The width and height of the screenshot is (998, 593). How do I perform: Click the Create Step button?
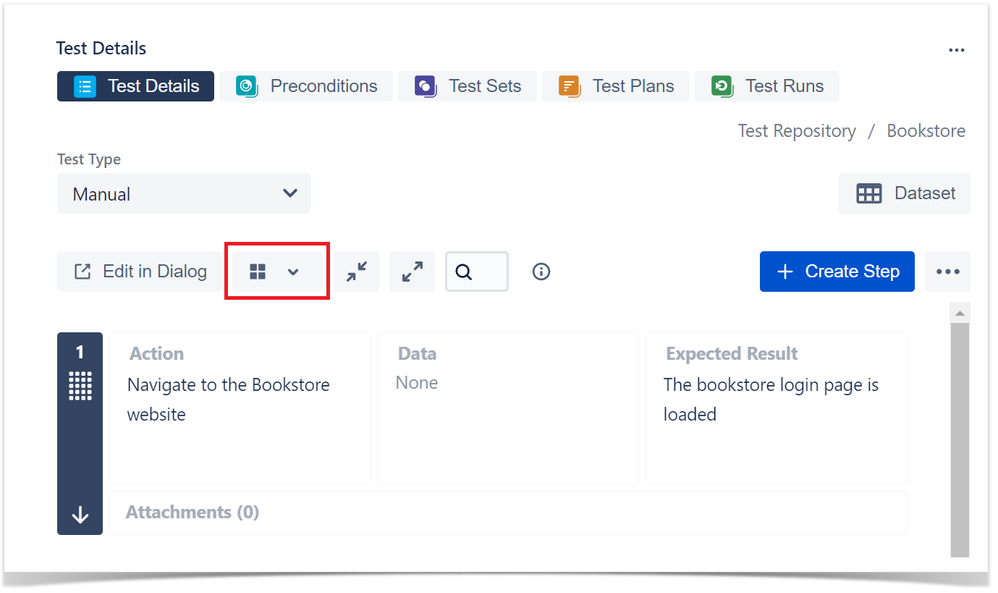(837, 271)
